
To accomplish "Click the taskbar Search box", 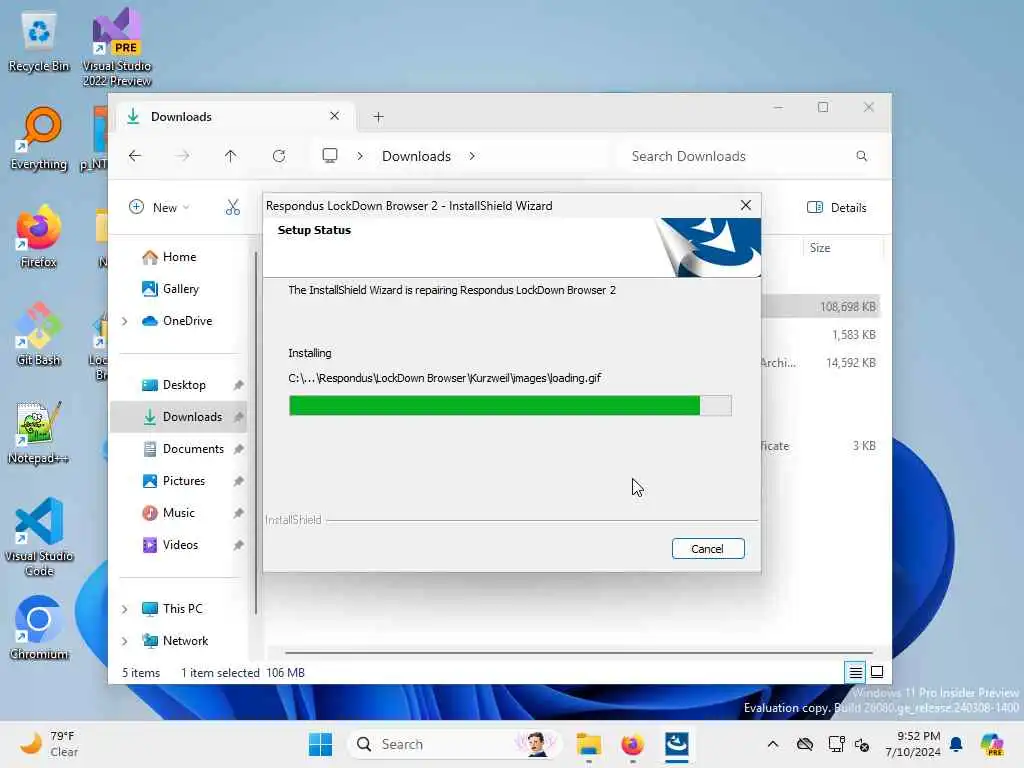I will click(454, 744).
